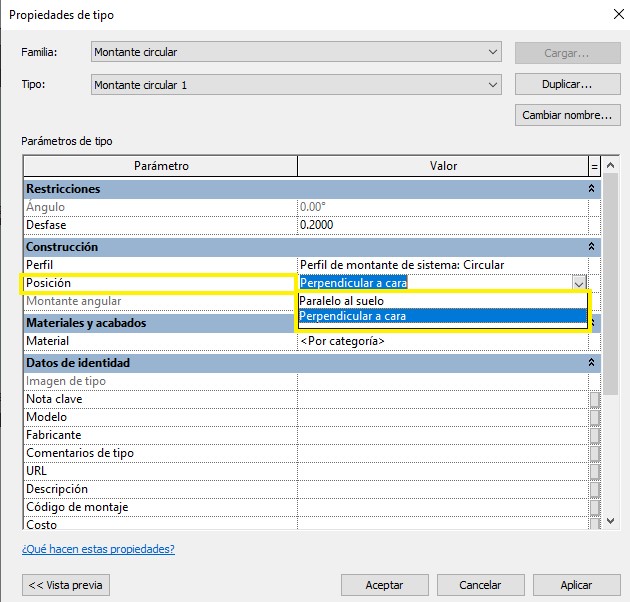Click the Desfase value field
This screenshot has height=602, width=630.
[x=440, y=225]
